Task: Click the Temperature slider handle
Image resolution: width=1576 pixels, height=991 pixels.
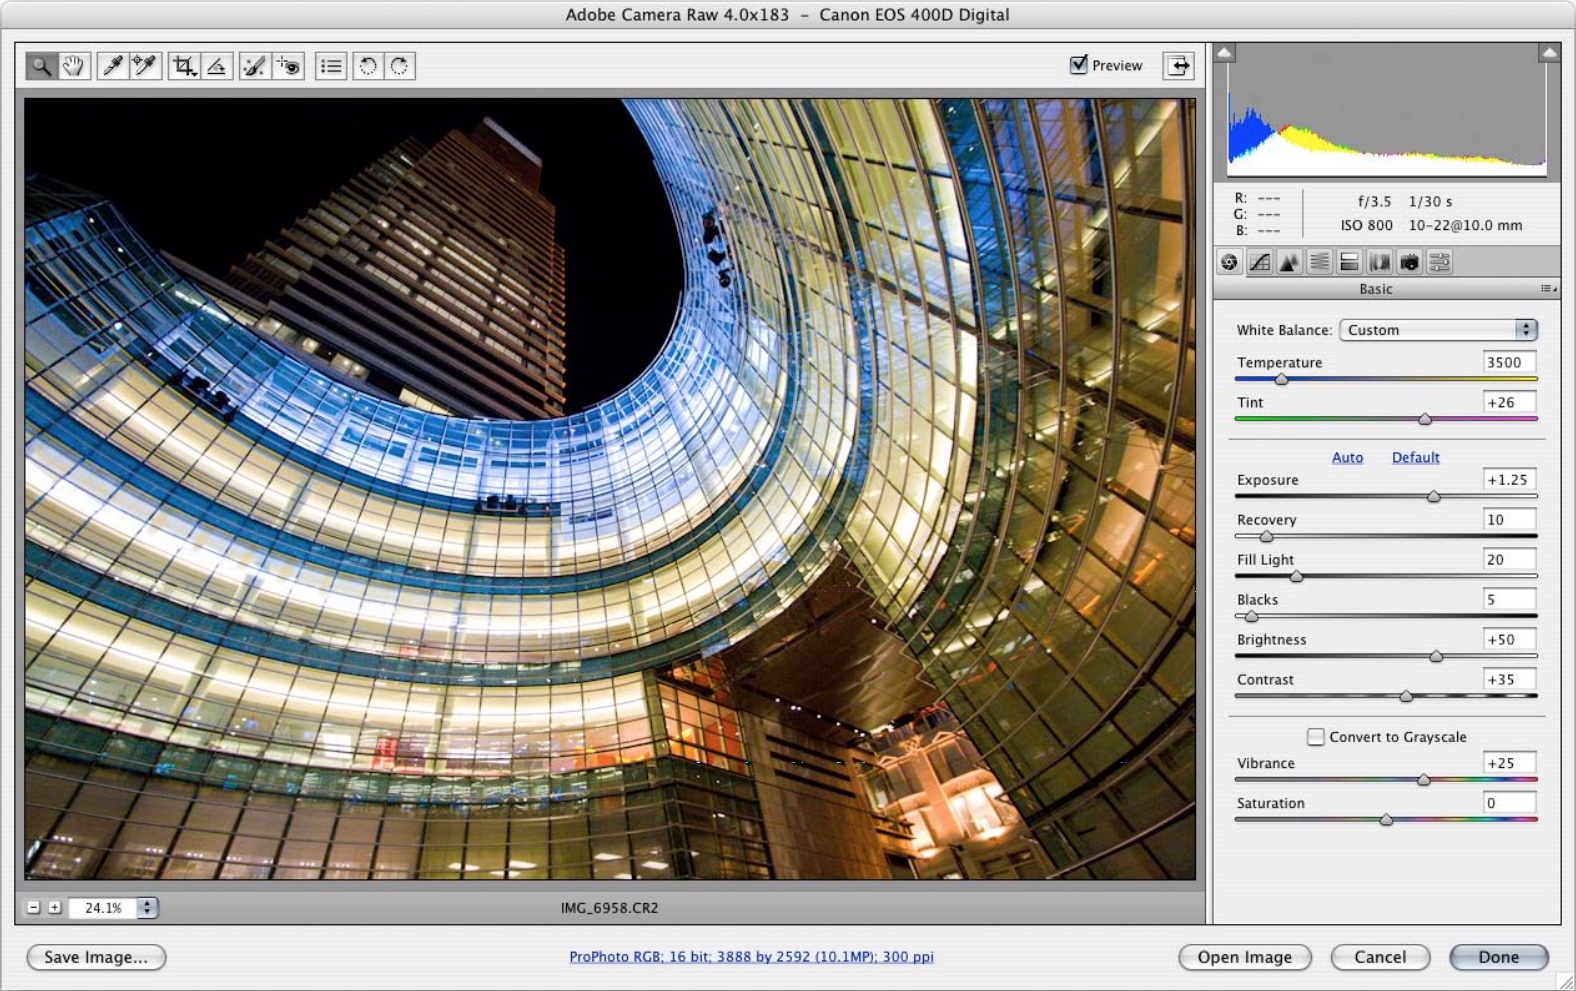Action: [x=1281, y=379]
